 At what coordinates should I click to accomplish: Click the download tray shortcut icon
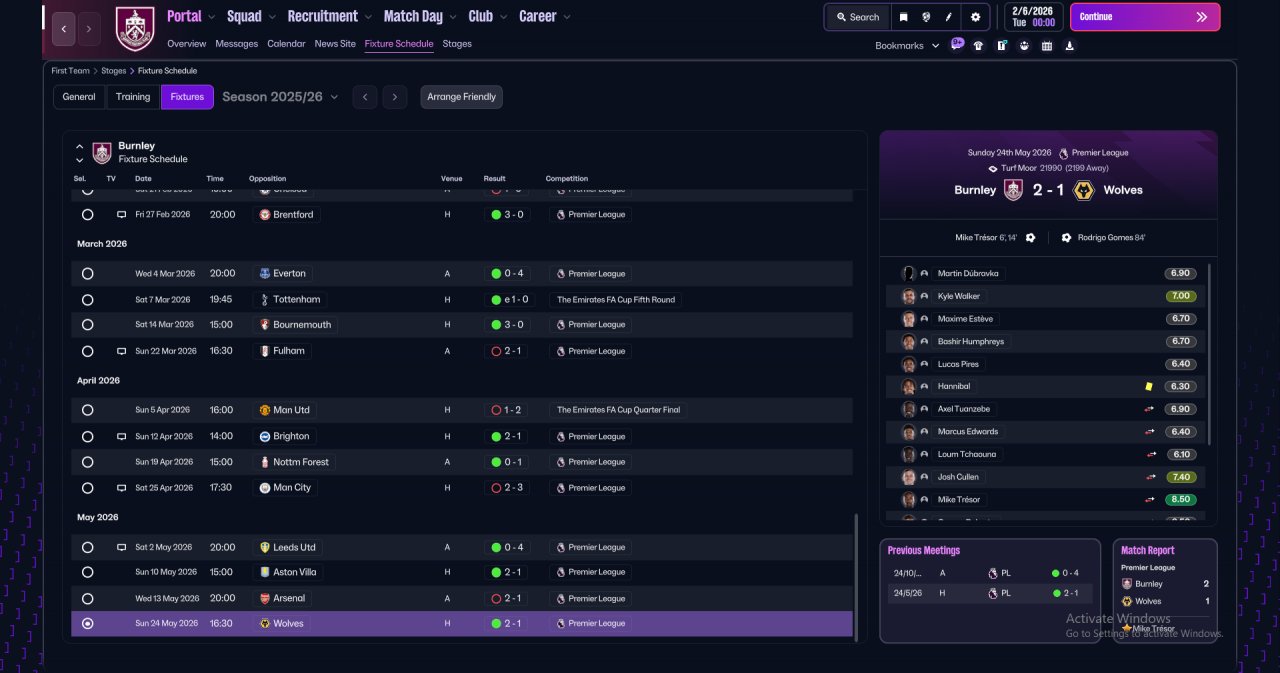tap(1070, 45)
